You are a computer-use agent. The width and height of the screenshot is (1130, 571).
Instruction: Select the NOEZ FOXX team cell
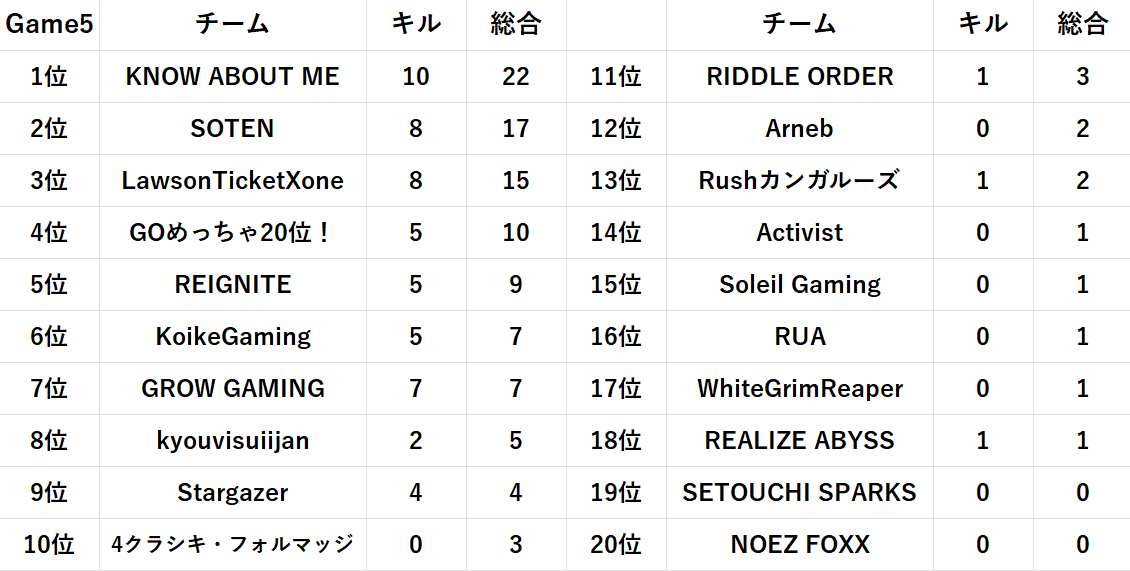799,545
